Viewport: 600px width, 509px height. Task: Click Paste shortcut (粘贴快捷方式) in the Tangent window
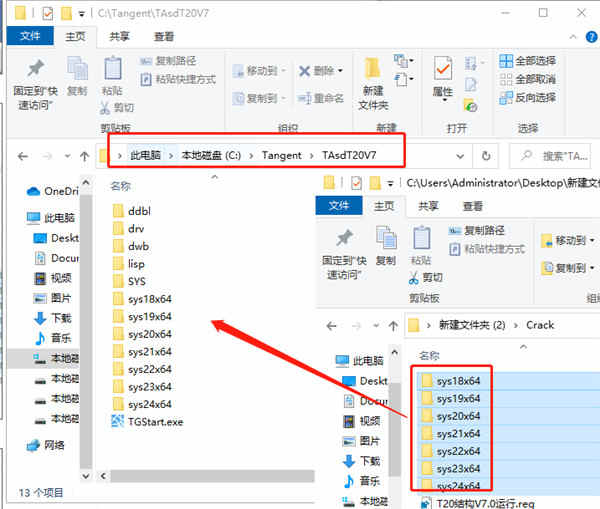tap(178, 79)
